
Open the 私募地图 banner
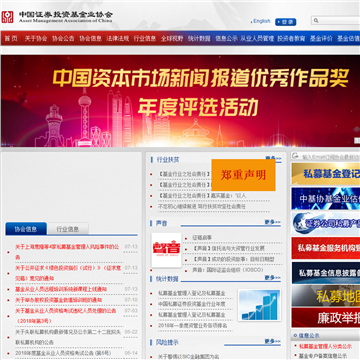point(326,296)
